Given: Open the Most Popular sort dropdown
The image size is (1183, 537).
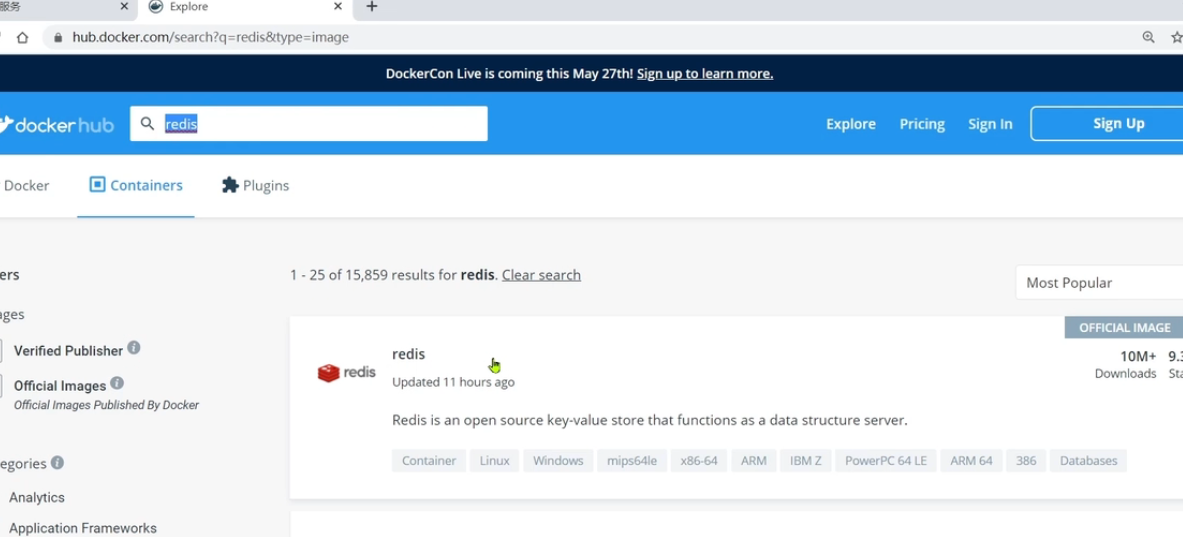Looking at the screenshot, I should click(x=1099, y=283).
